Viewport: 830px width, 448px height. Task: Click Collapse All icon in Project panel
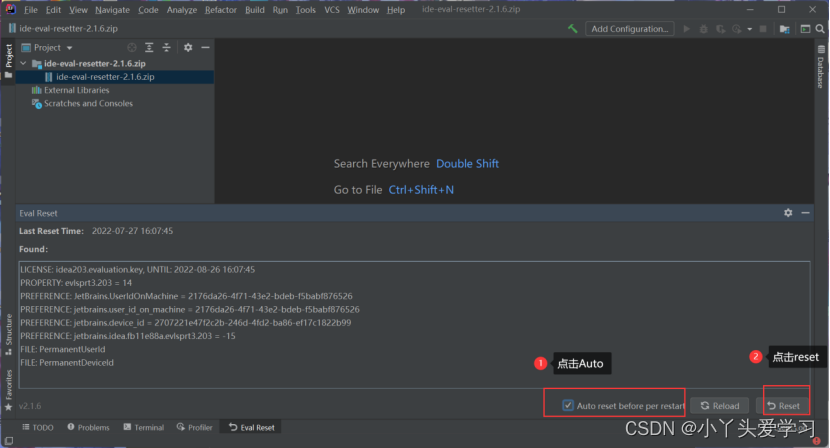[x=166, y=48]
